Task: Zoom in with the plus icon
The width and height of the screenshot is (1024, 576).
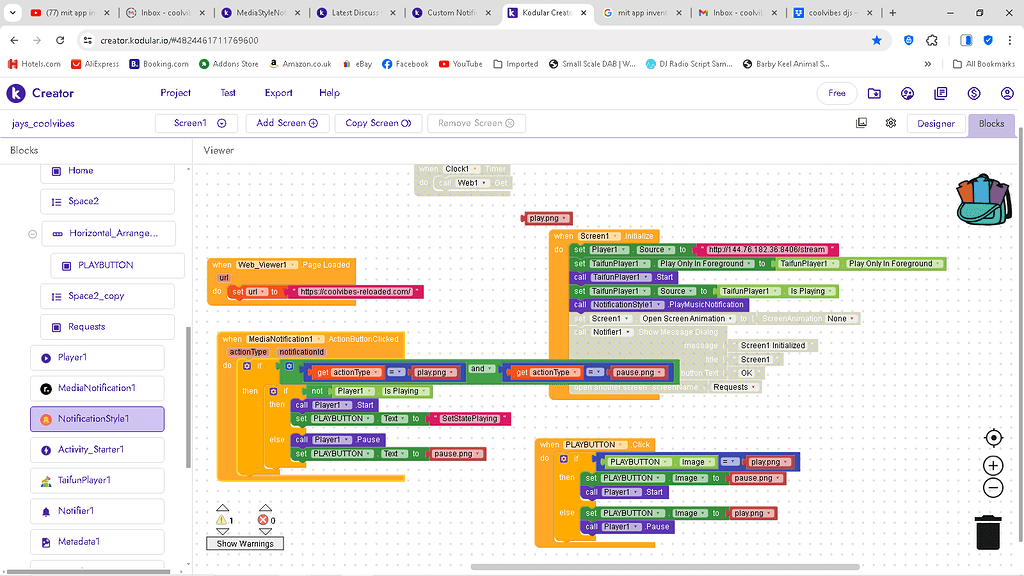Action: coord(993,466)
